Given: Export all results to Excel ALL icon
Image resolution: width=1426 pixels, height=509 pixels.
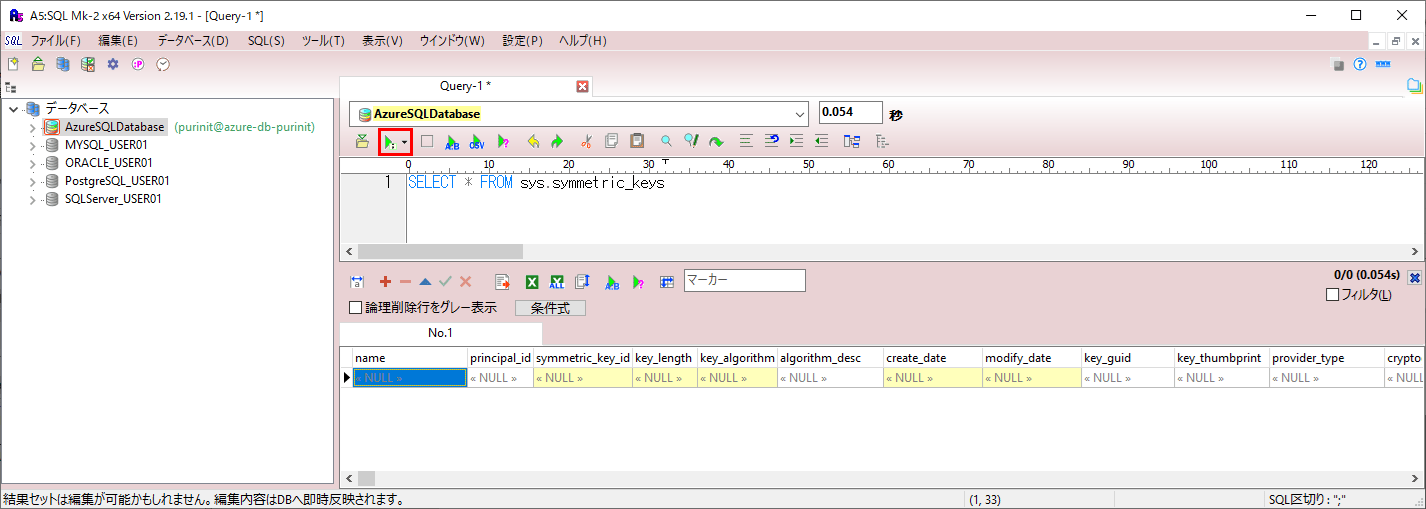Looking at the screenshot, I should pos(557,282).
